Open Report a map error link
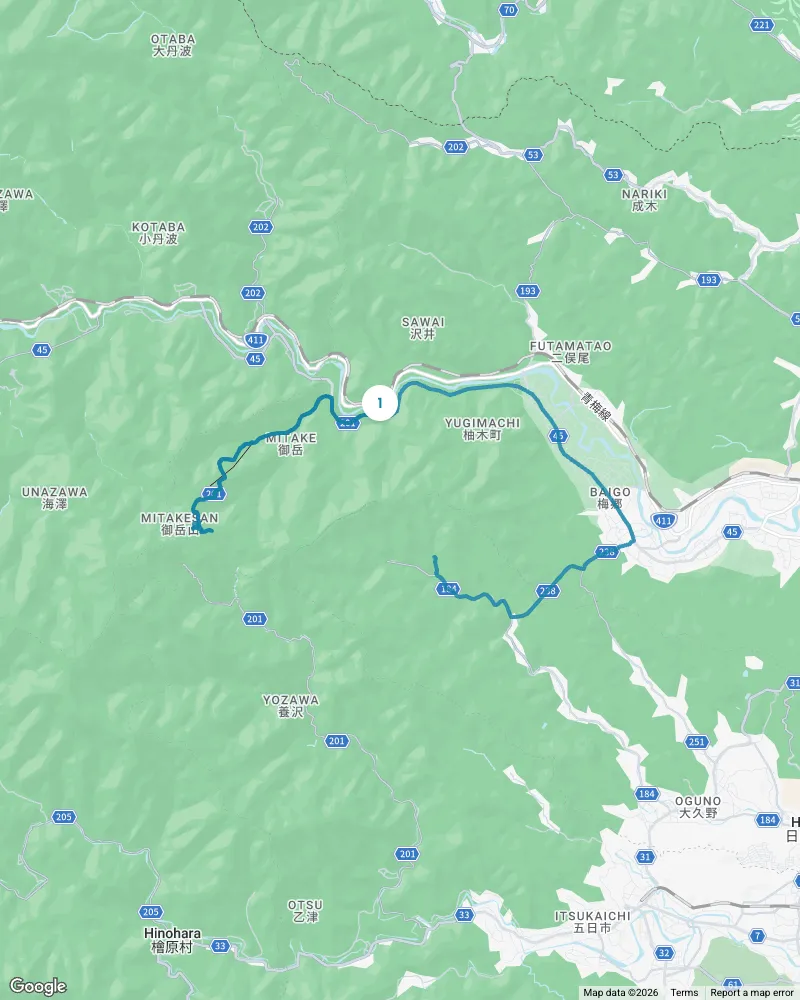800x1000 pixels. [x=752, y=992]
